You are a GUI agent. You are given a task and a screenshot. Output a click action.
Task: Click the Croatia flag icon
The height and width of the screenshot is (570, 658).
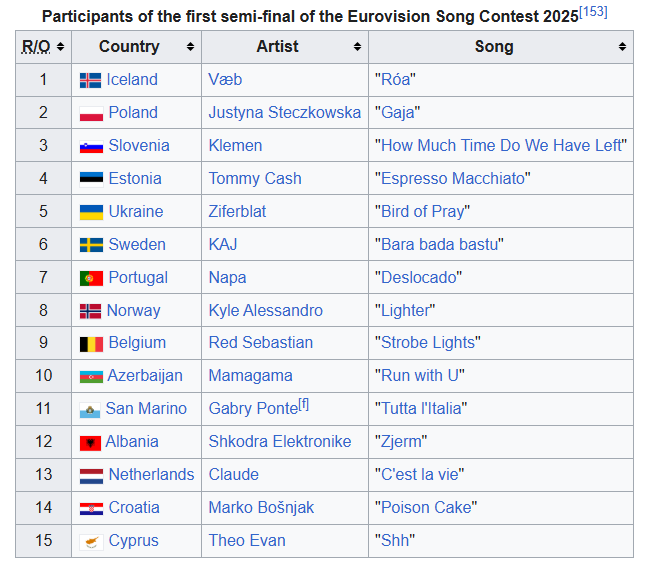(x=91, y=509)
